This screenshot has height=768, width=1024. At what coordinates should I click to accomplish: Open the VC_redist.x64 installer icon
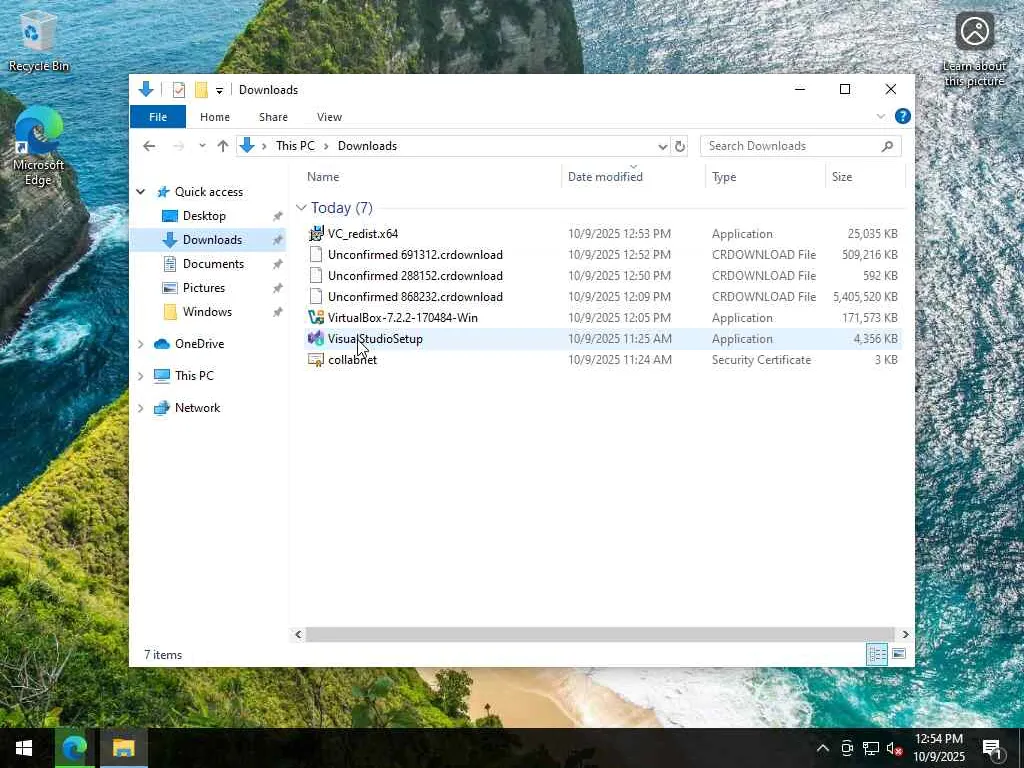tap(316, 233)
